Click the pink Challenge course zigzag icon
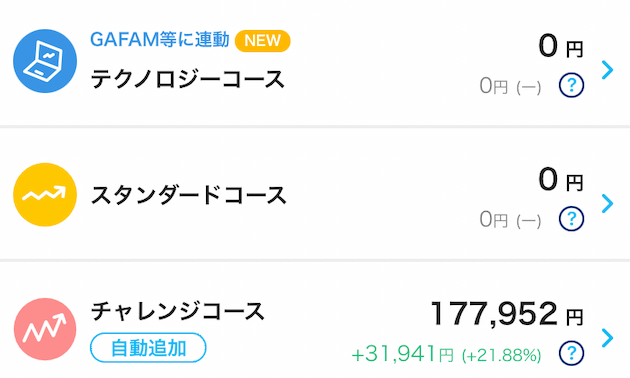 coord(45,329)
